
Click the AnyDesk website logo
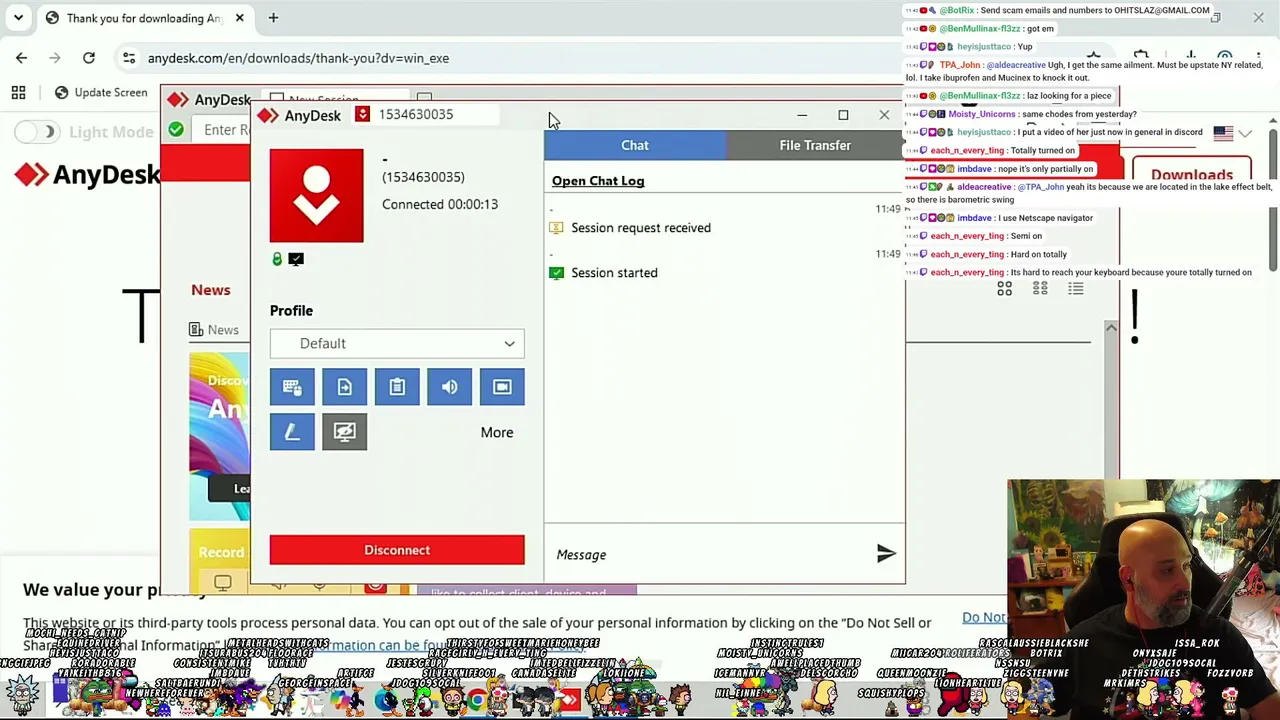[87, 175]
